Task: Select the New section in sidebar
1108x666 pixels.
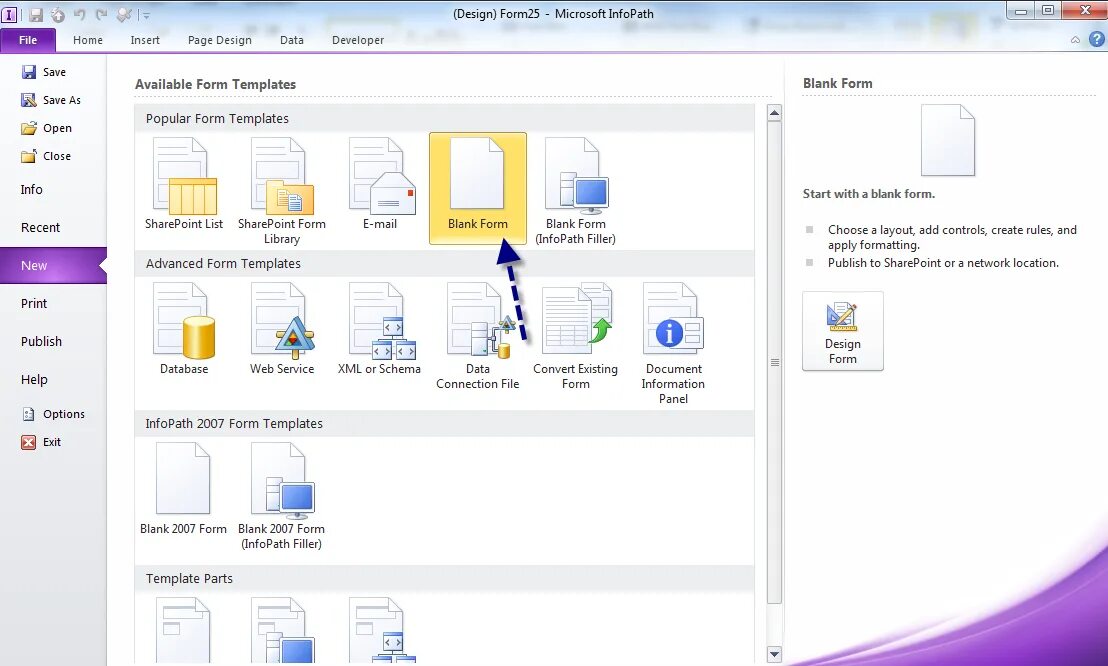Action: pos(53,265)
